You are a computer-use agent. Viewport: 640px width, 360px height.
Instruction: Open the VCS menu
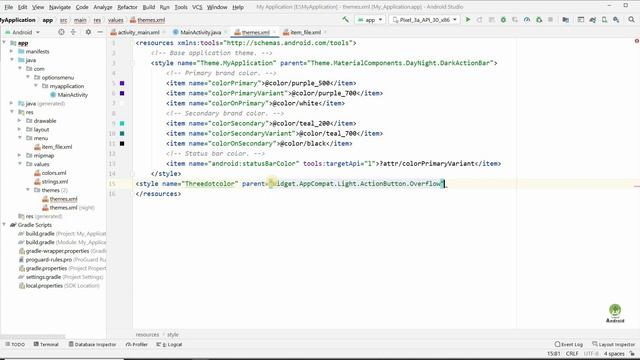coord(197,7)
